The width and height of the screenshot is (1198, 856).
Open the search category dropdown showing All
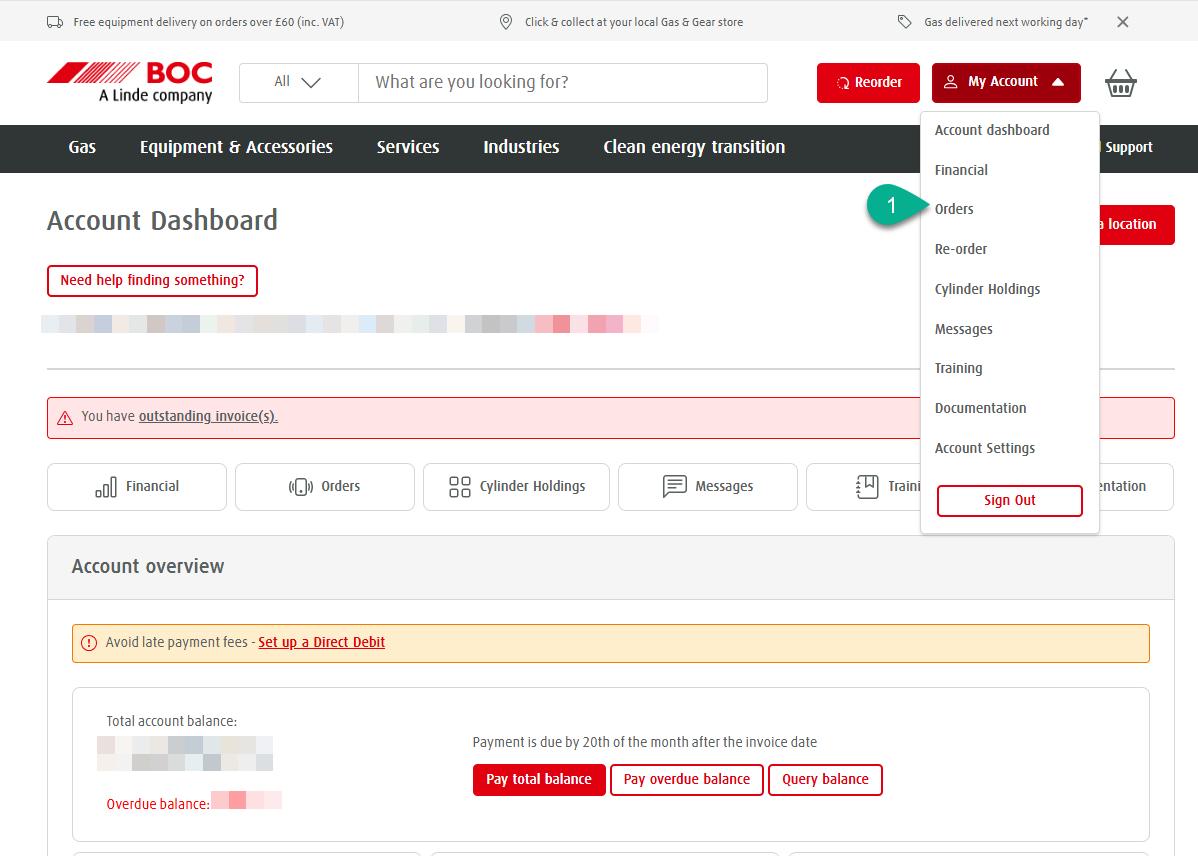298,82
